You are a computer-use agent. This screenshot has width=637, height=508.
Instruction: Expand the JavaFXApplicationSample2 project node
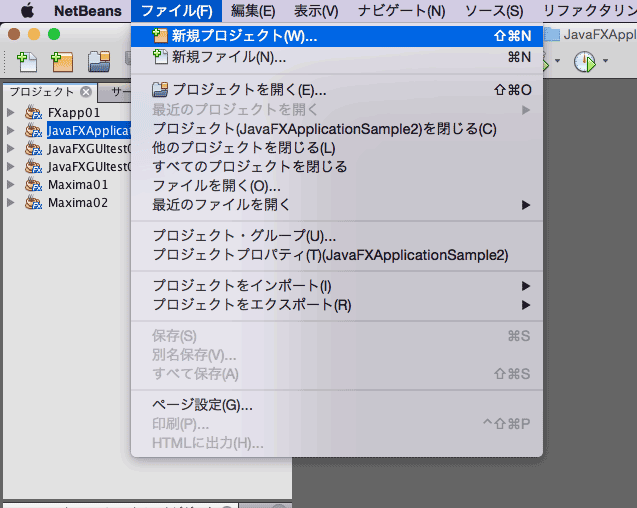pos(11,130)
